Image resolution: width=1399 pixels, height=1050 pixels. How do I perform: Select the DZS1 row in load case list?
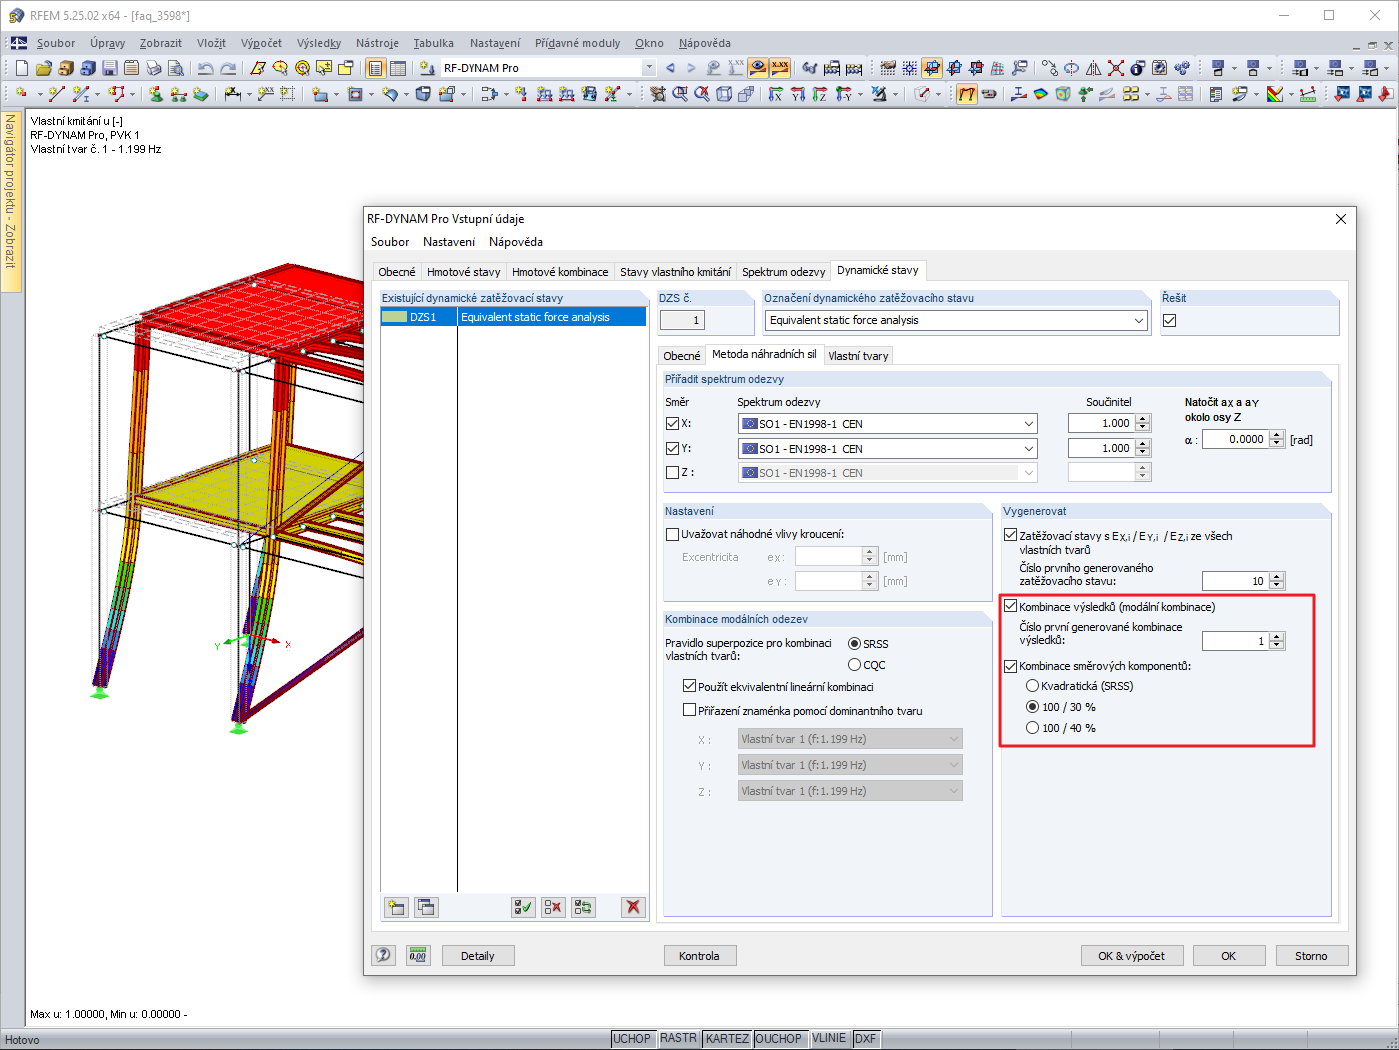[513, 317]
